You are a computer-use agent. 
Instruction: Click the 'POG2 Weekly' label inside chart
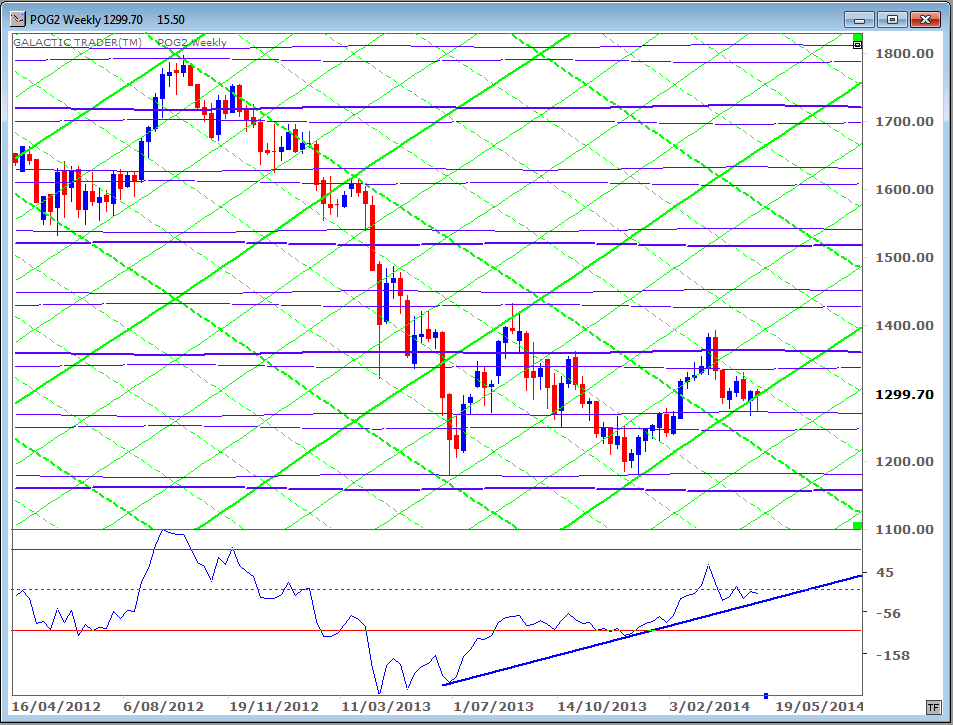coord(191,43)
